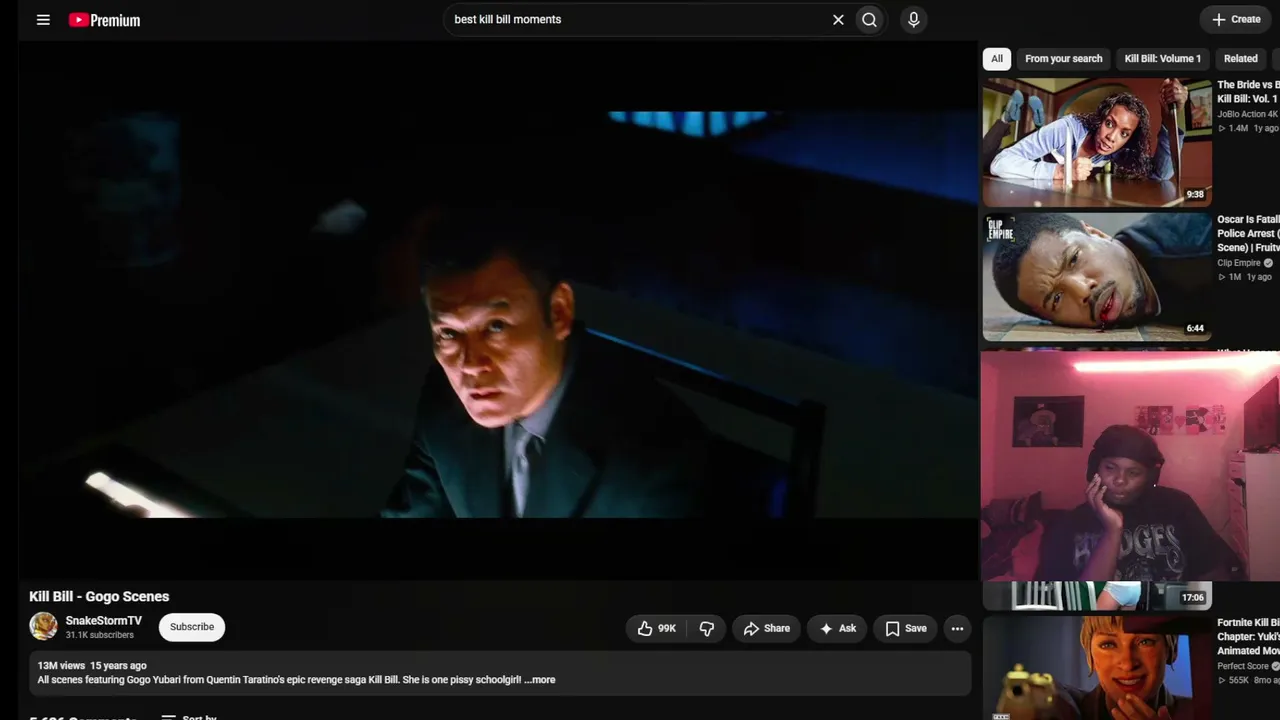
Task: Select the 'Related' filter chip
Action: [x=1240, y=58]
